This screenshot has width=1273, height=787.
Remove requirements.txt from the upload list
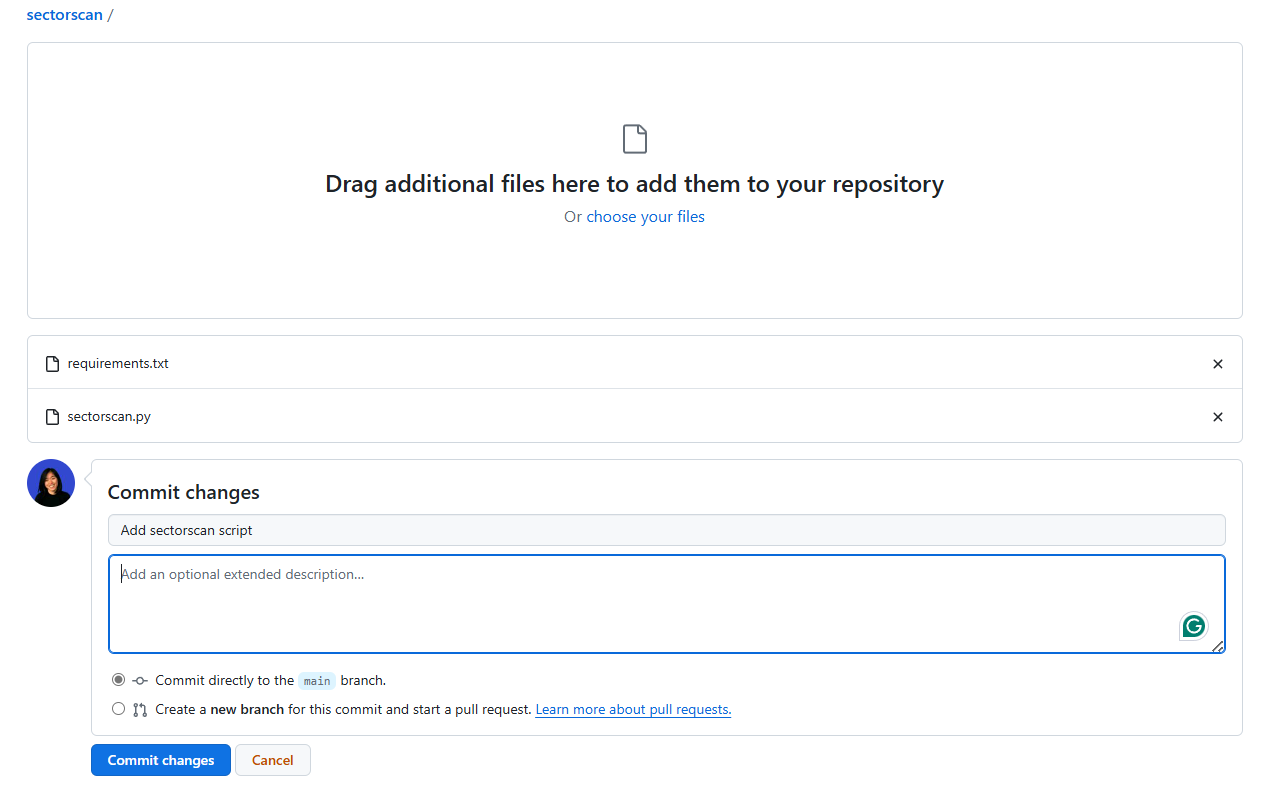(x=1217, y=364)
